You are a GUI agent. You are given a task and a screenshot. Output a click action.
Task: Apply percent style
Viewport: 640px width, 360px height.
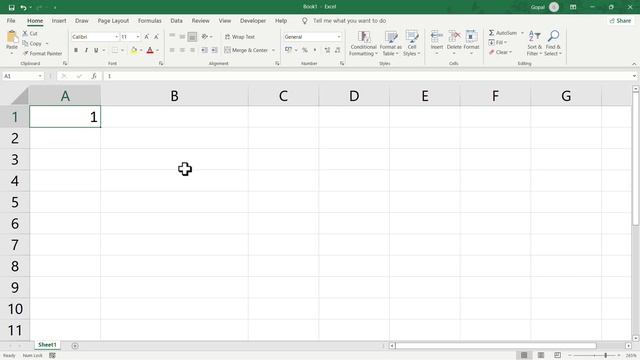click(x=305, y=50)
